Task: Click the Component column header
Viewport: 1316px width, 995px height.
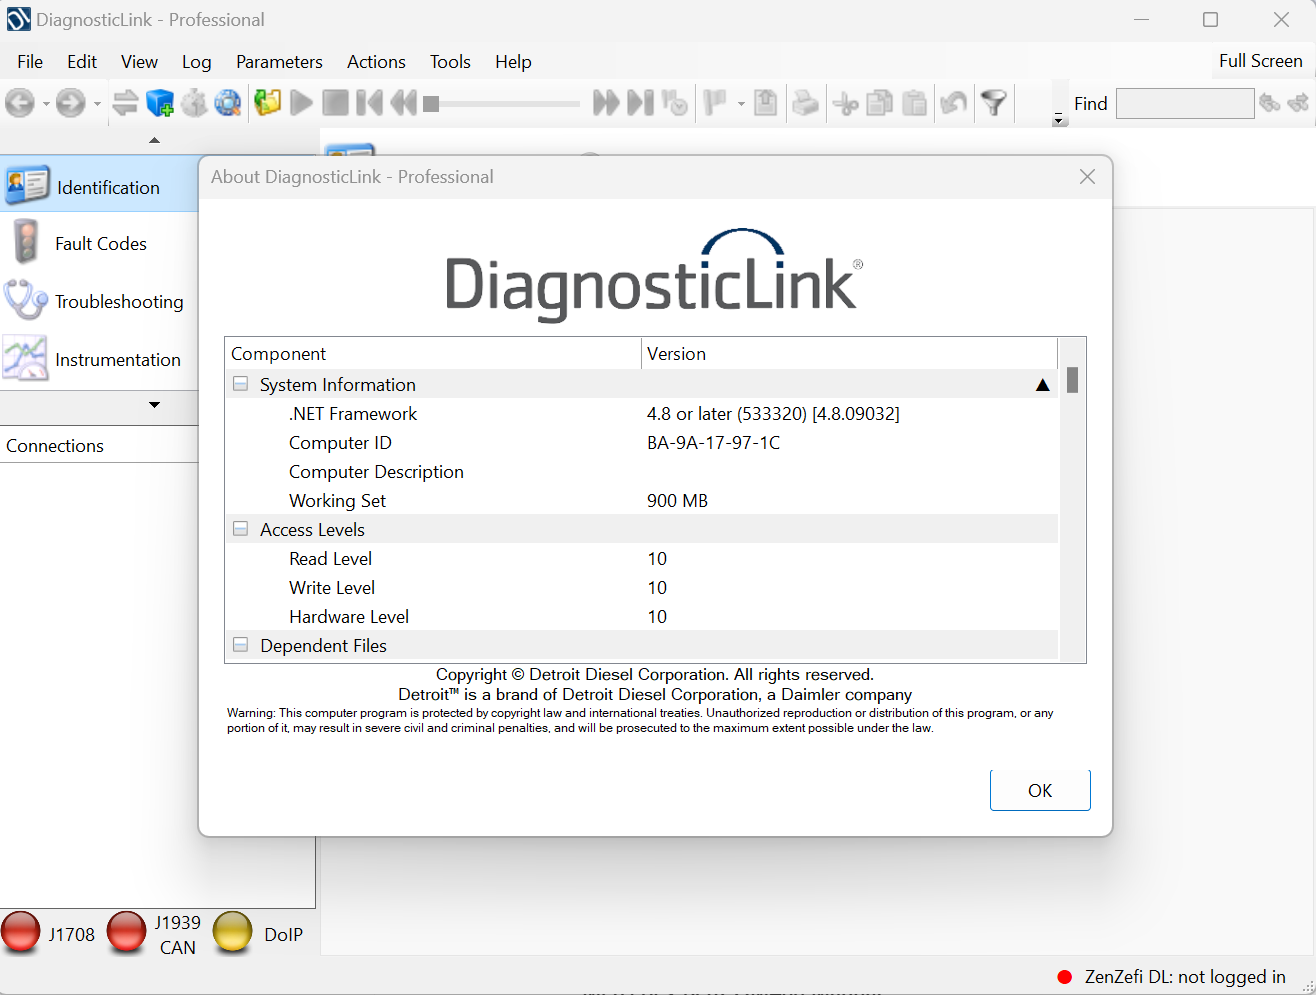Action: pos(433,354)
